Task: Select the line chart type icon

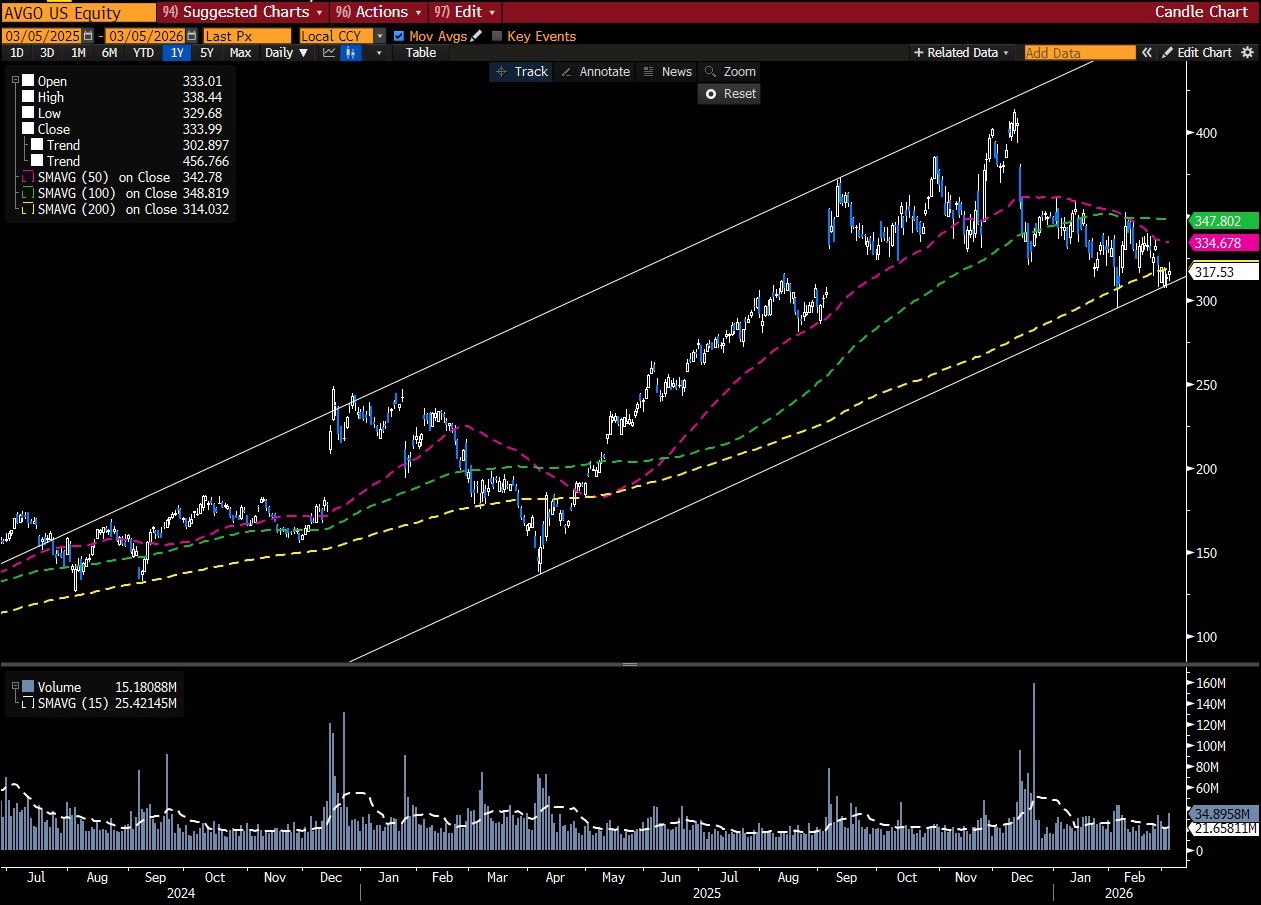Action: (x=329, y=53)
